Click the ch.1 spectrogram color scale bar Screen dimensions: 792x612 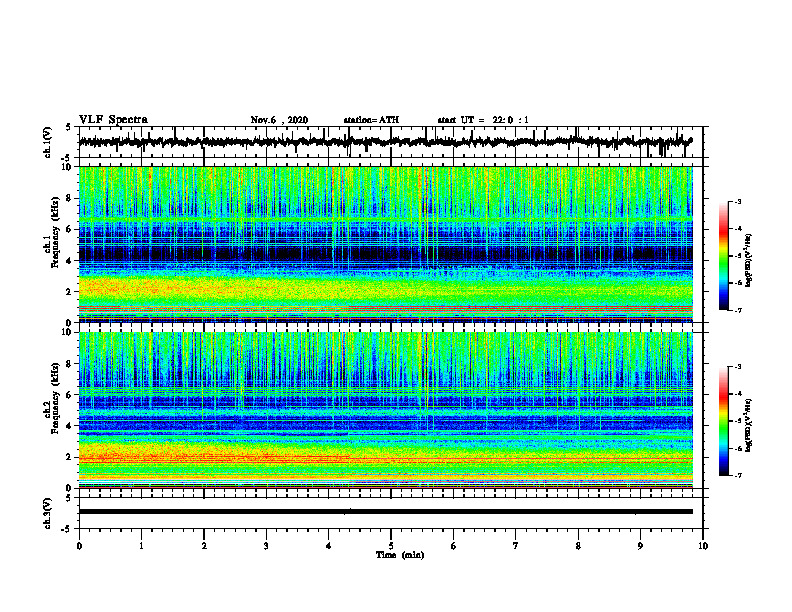724,256
